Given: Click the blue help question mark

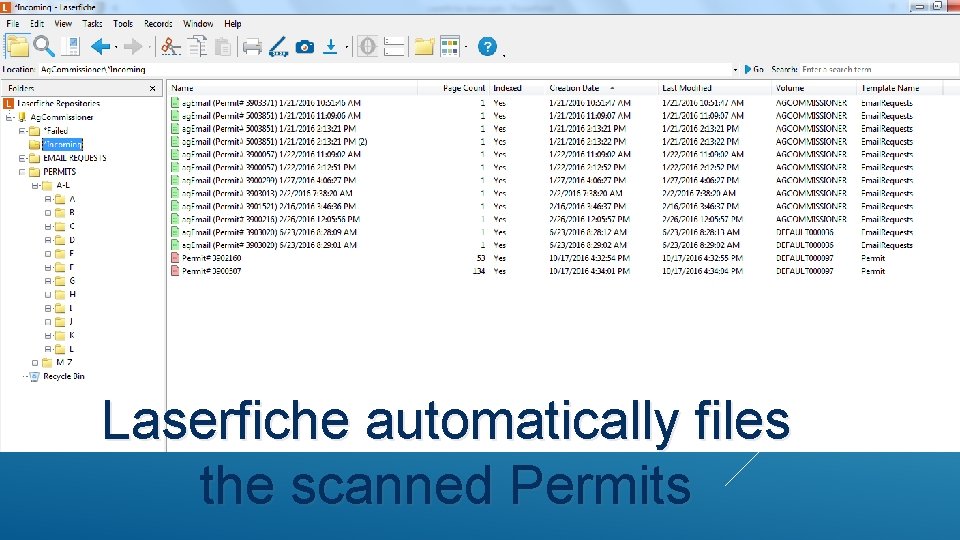Looking at the screenshot, I should 487,47.
